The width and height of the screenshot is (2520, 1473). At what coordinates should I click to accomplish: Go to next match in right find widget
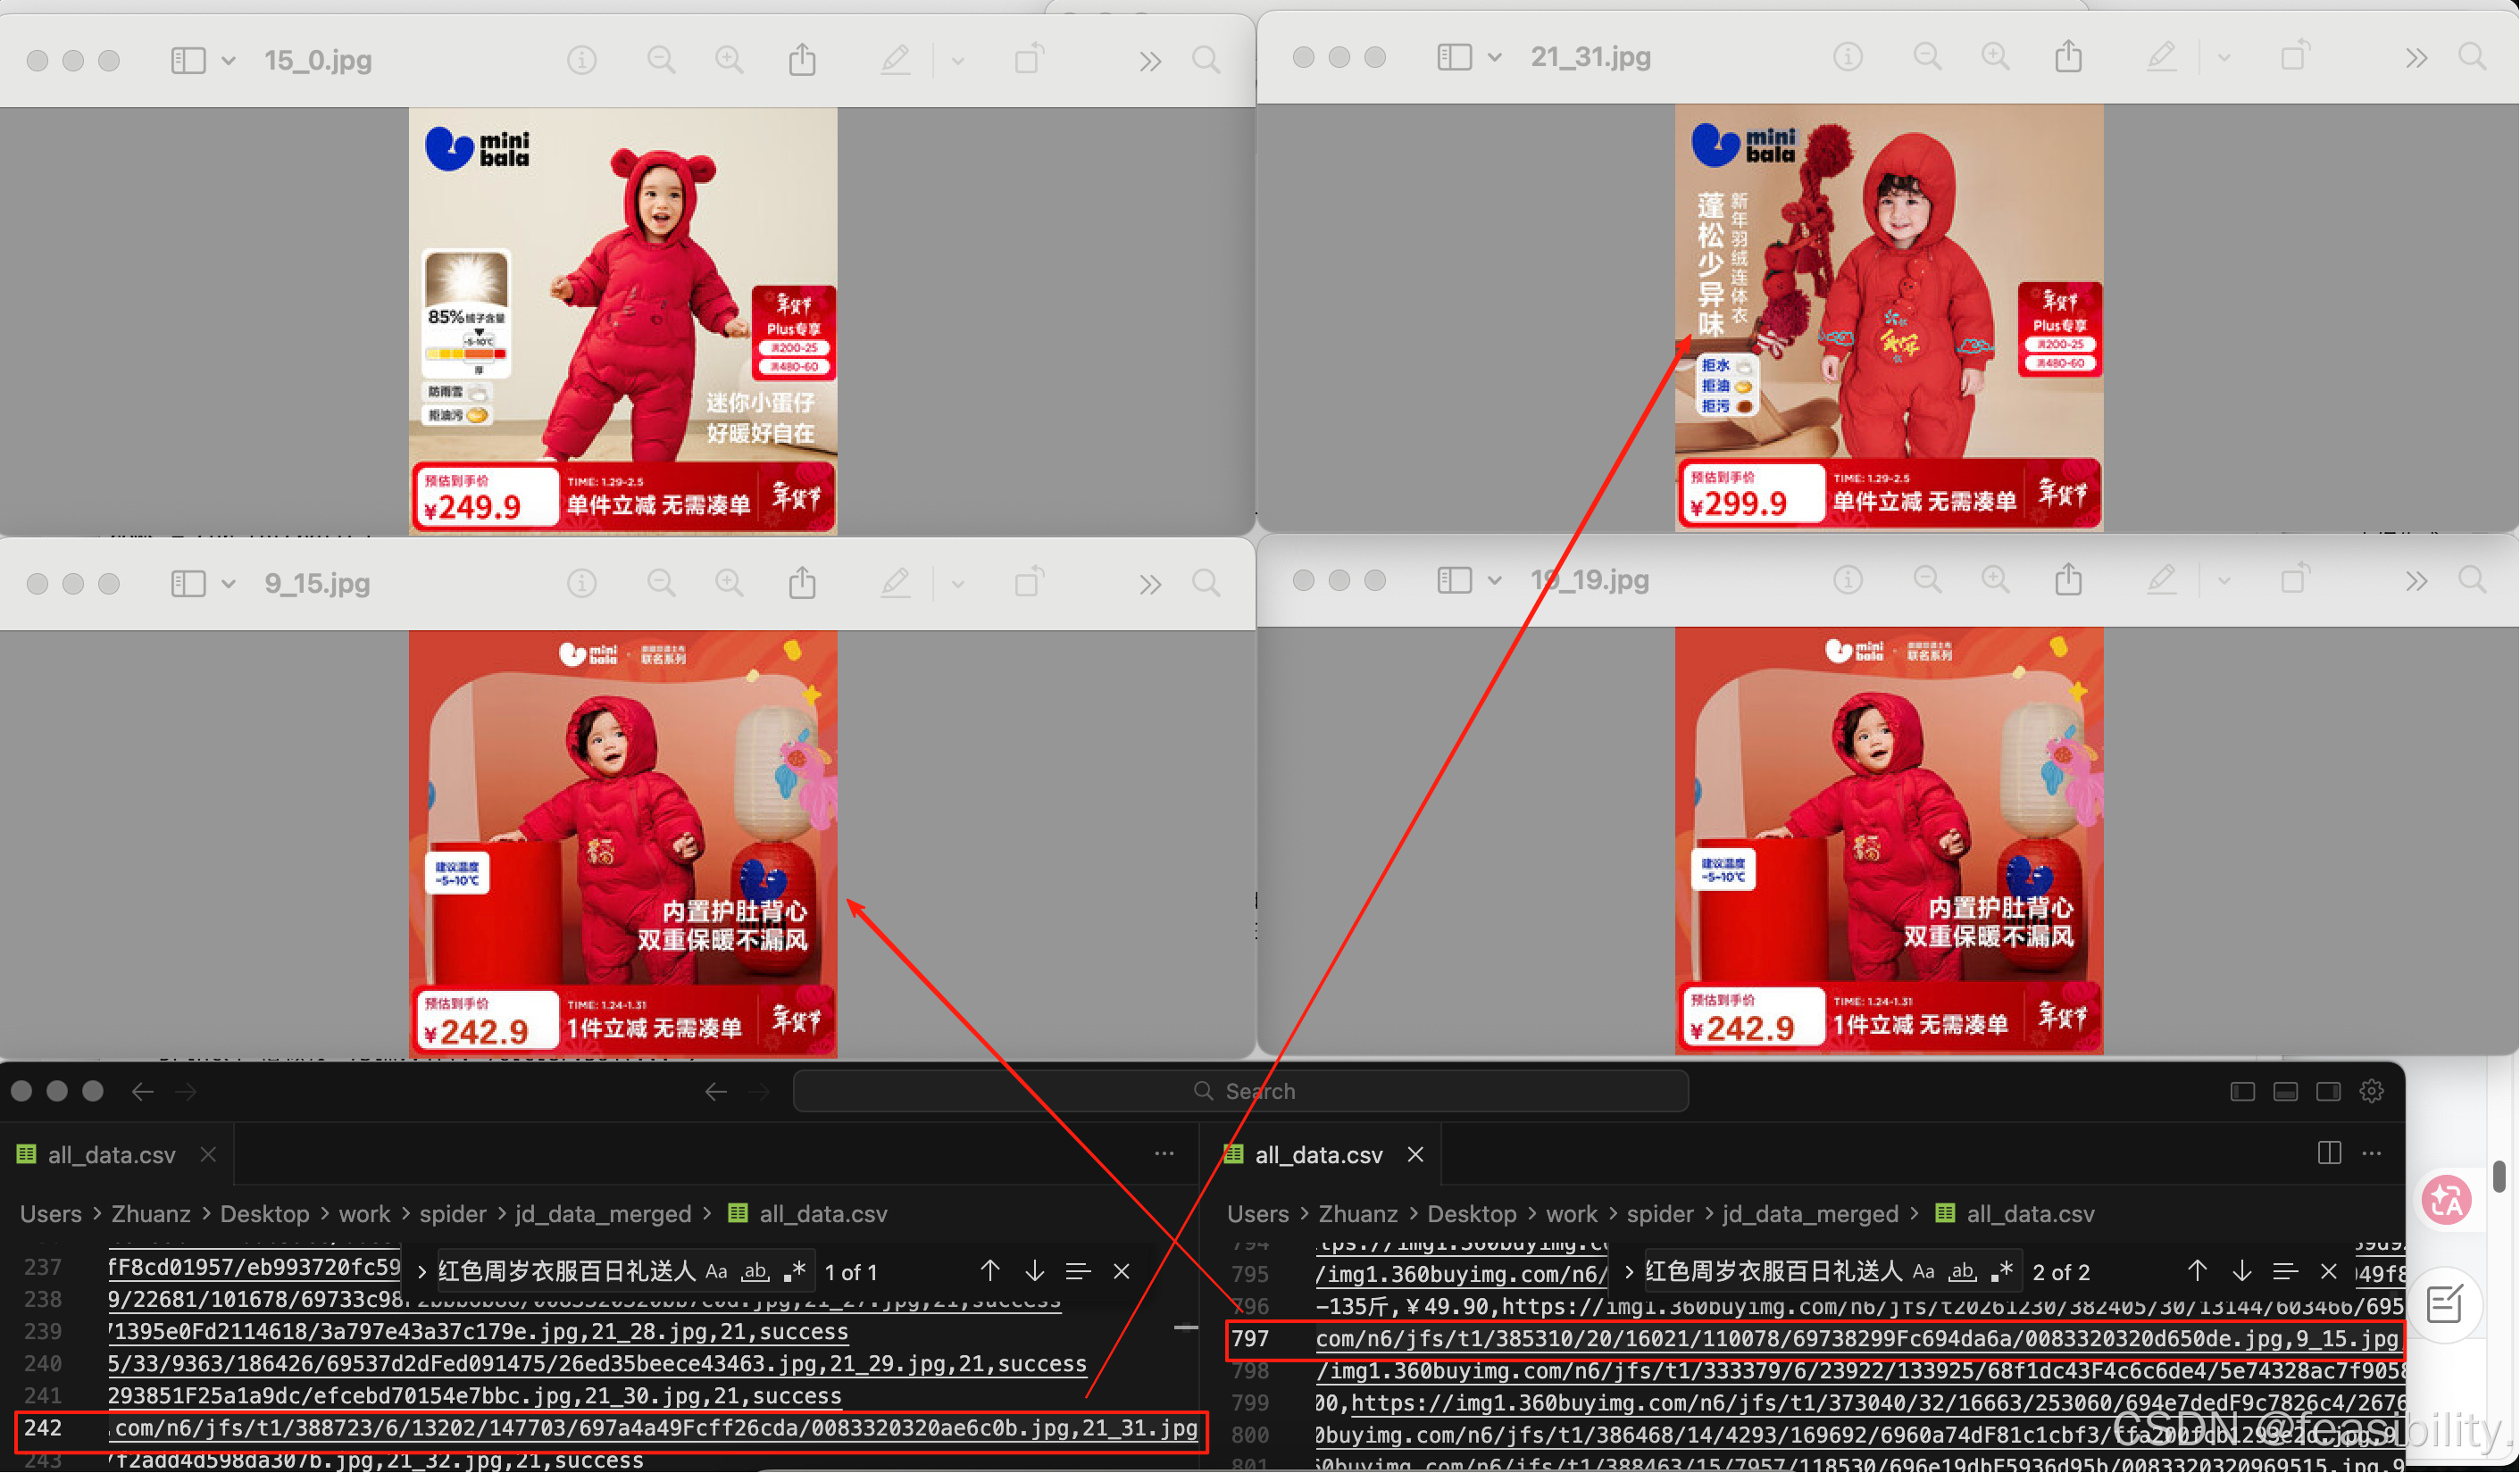point(2241,1271)
